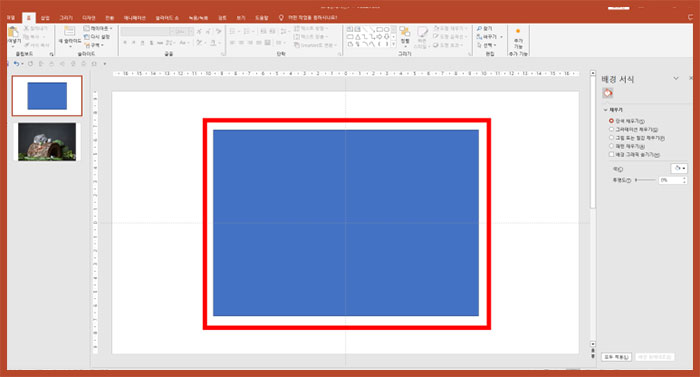The image size is (700, 377).
Task: Click the Fill paint bucket icon in Format Background pane
Action: [x=608, y=93]
